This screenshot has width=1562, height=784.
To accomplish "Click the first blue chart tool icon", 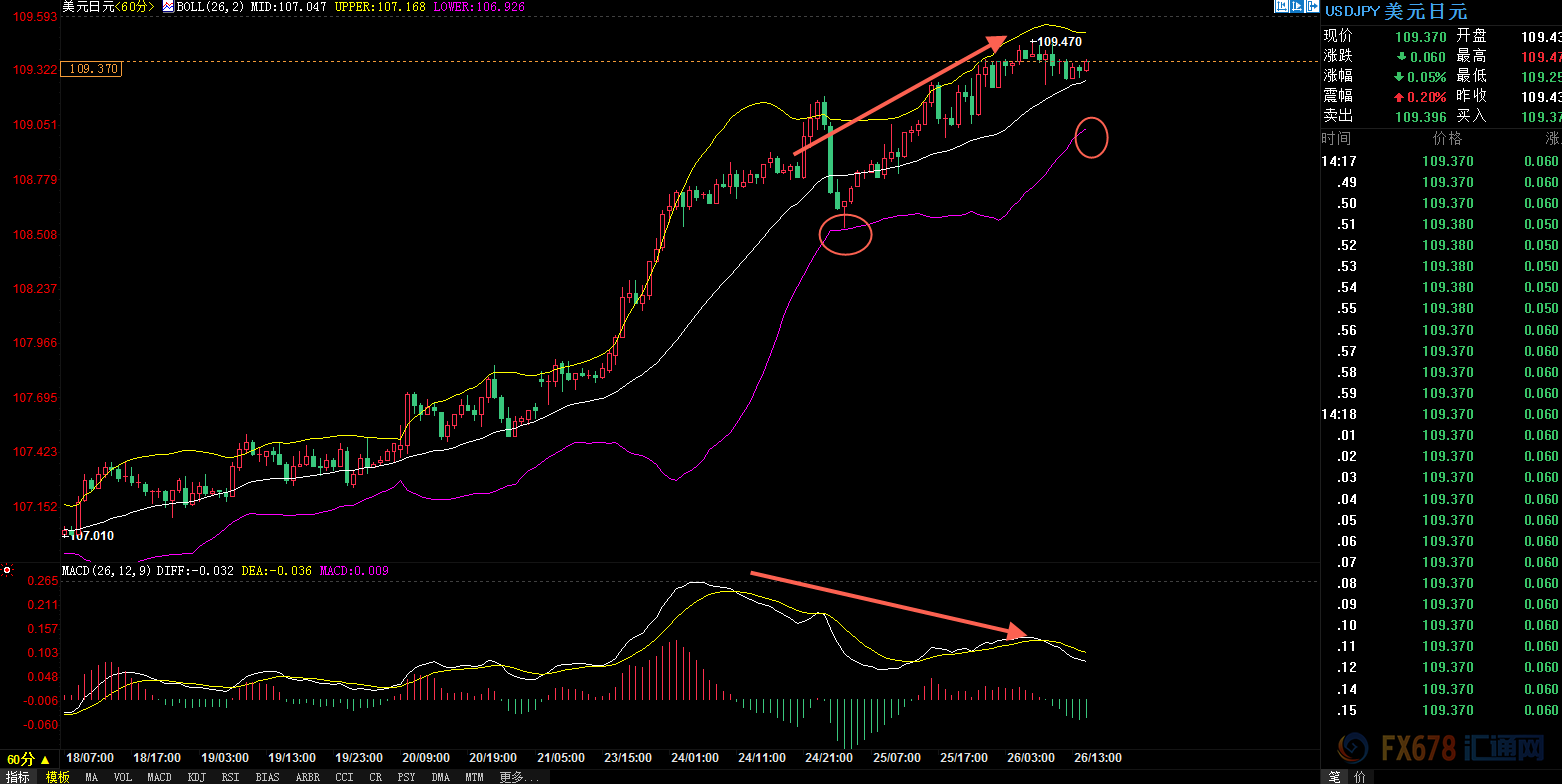I will pyautogui.click(x=1280, y=6).
